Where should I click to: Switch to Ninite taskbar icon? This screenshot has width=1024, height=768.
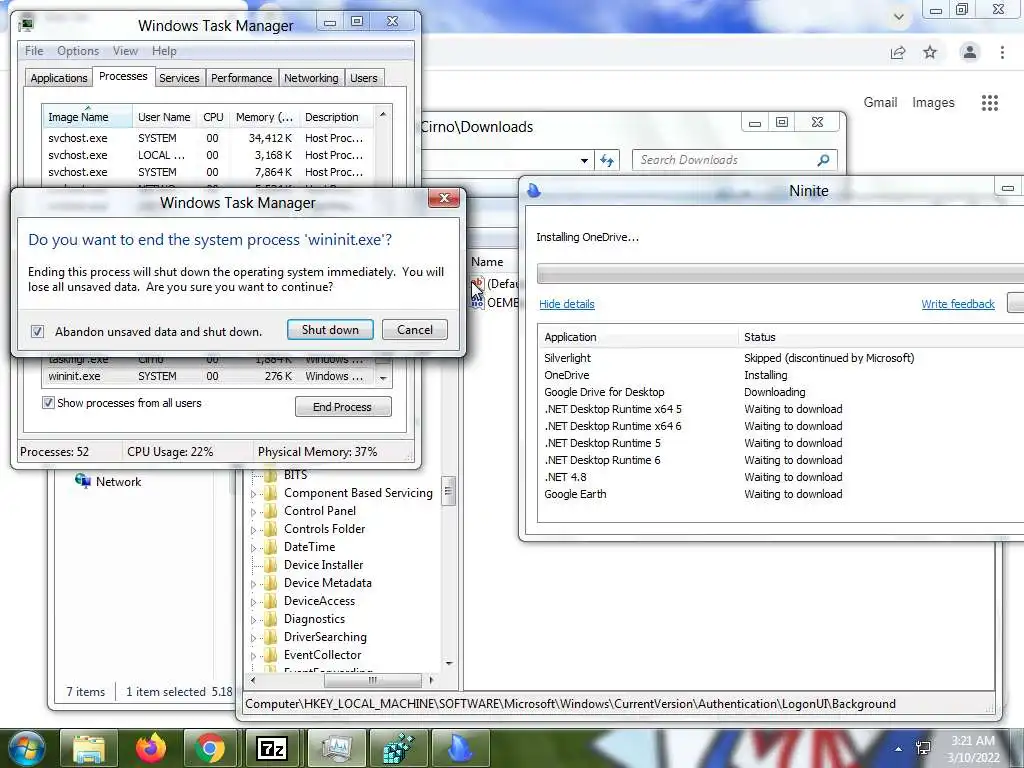460,748
